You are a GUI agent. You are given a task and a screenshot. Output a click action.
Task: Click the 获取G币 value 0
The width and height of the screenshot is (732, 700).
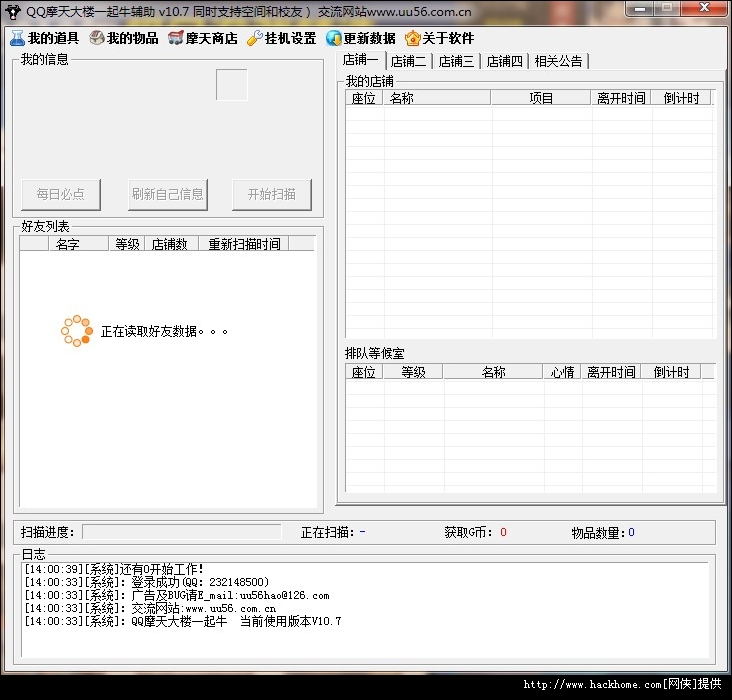(503, 532)
